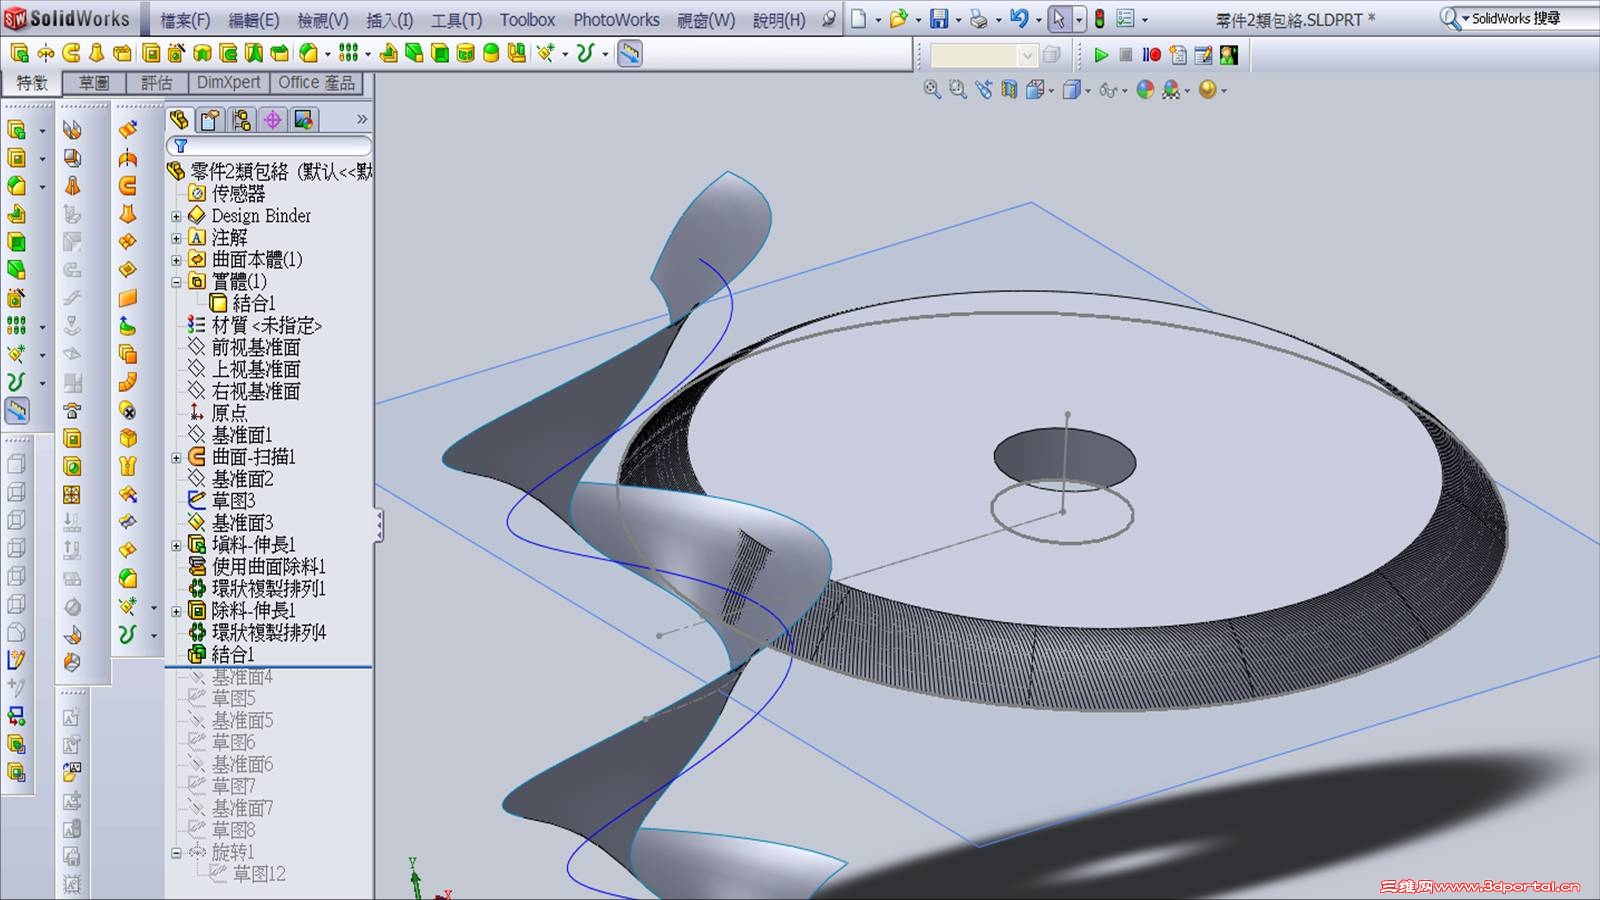Open the Options checklist icon
The width and height of the screenshot is (1600, 900).
coord(1125,19)
